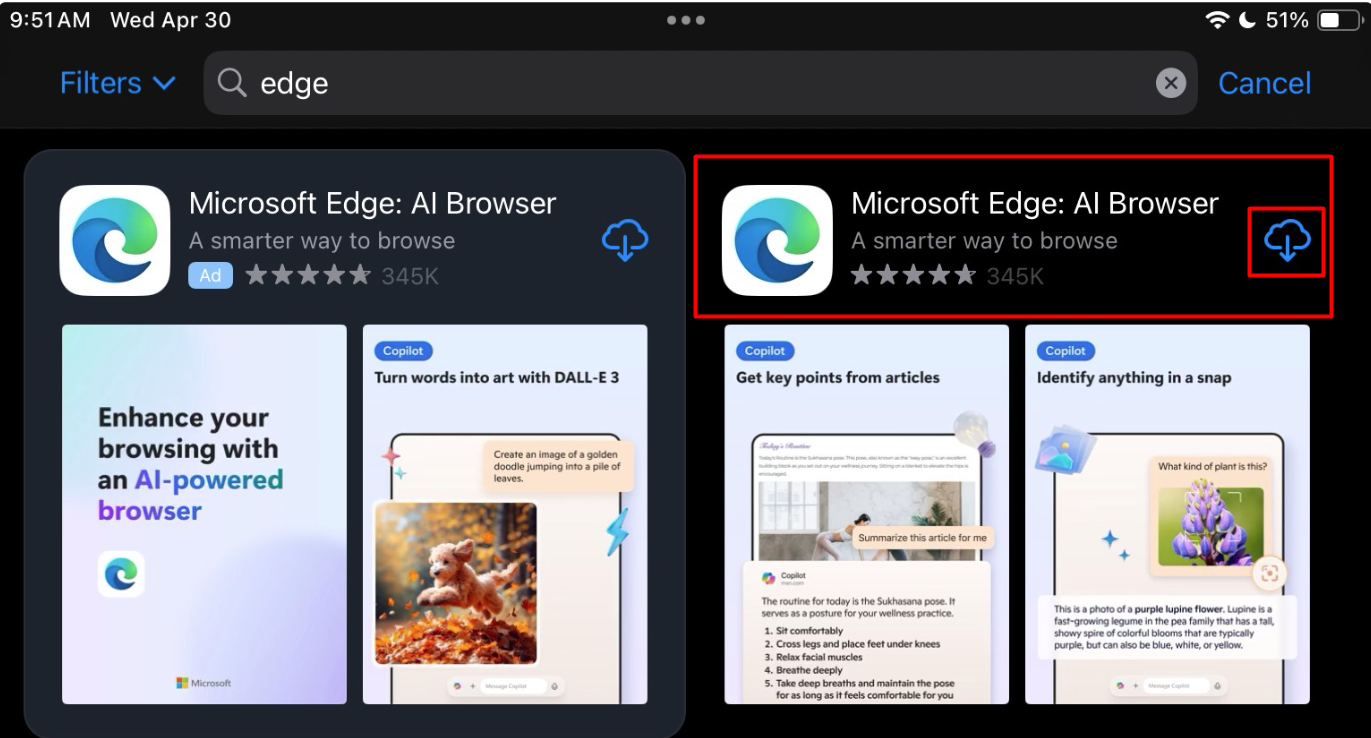
Task: Tap the Ad badge on the sponsored listing
Action: tap(210, 275)
